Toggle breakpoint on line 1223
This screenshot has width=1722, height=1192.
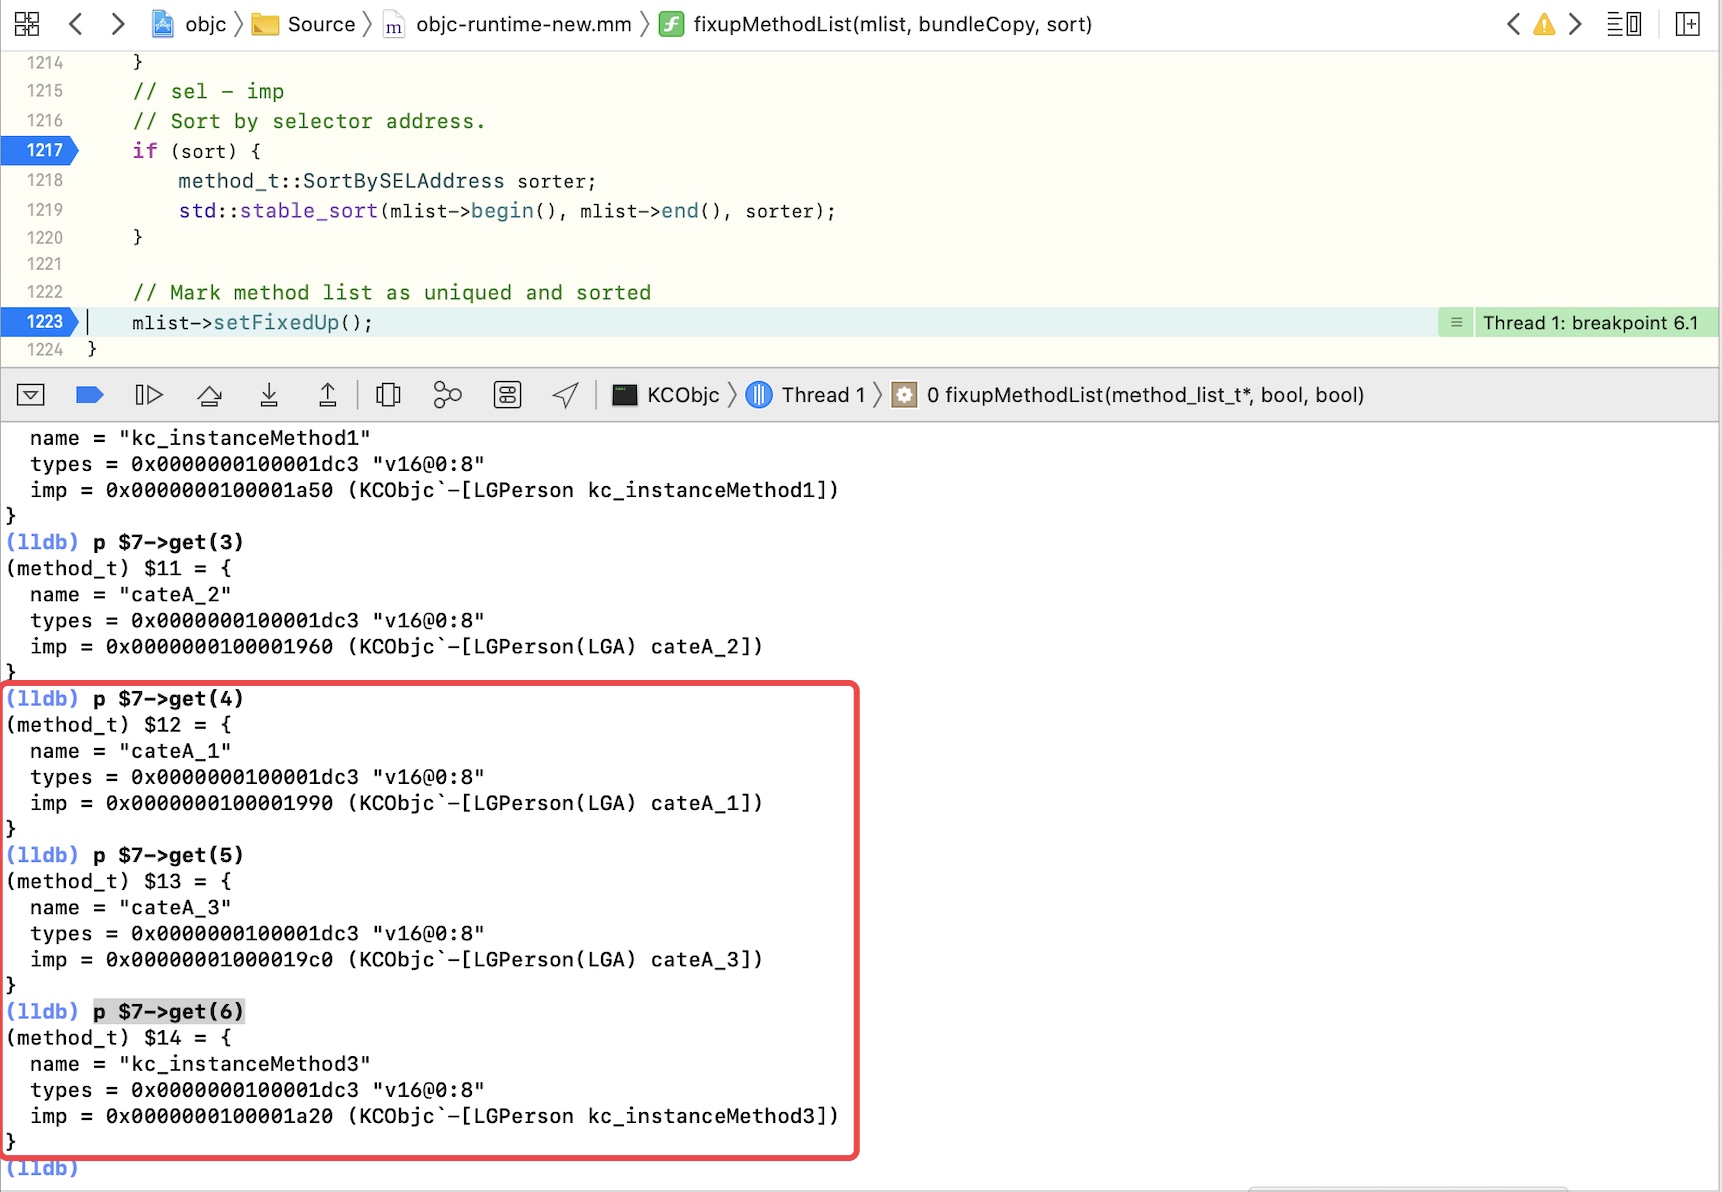point(40,321)
